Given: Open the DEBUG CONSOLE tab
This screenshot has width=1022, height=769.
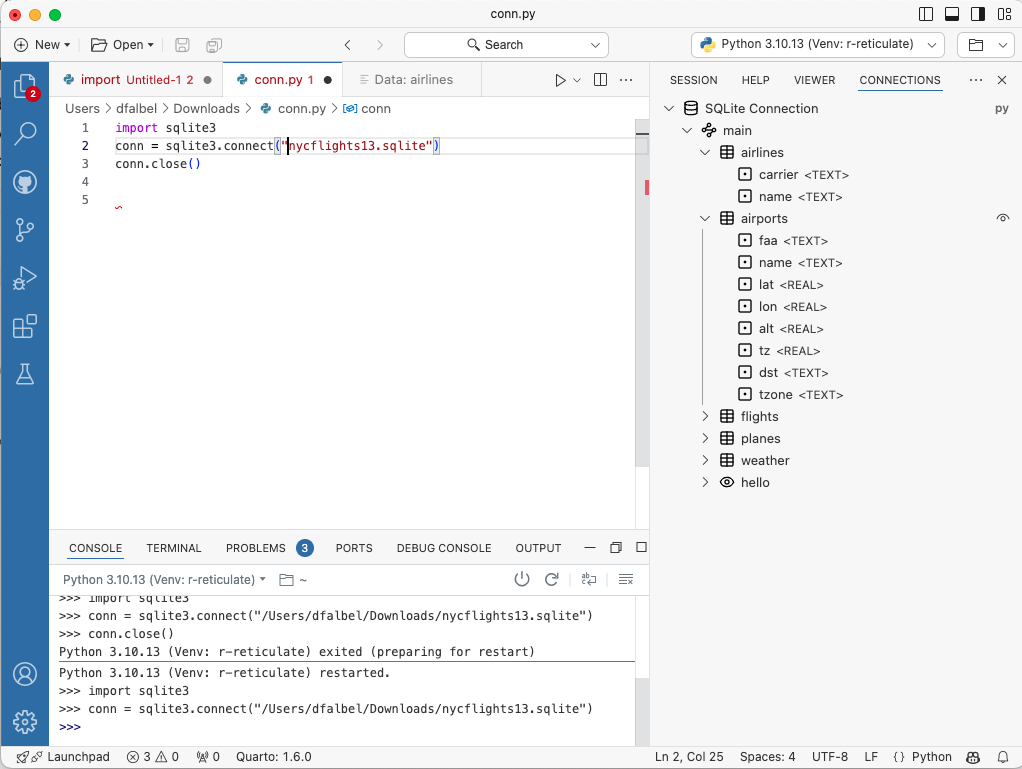Looking at the screenshot, I should [x=444, y=548].
